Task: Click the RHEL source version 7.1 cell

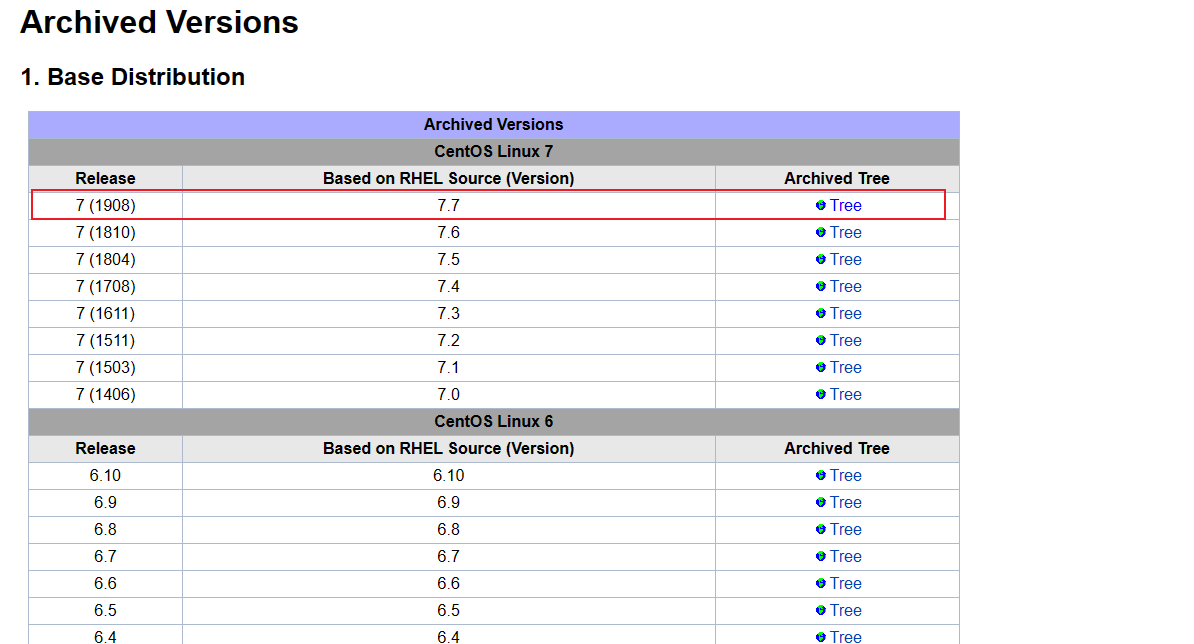Action: pos(449,368)
